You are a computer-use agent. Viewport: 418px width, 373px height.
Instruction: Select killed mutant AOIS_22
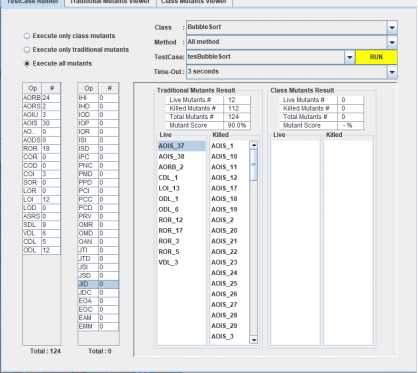230,252
